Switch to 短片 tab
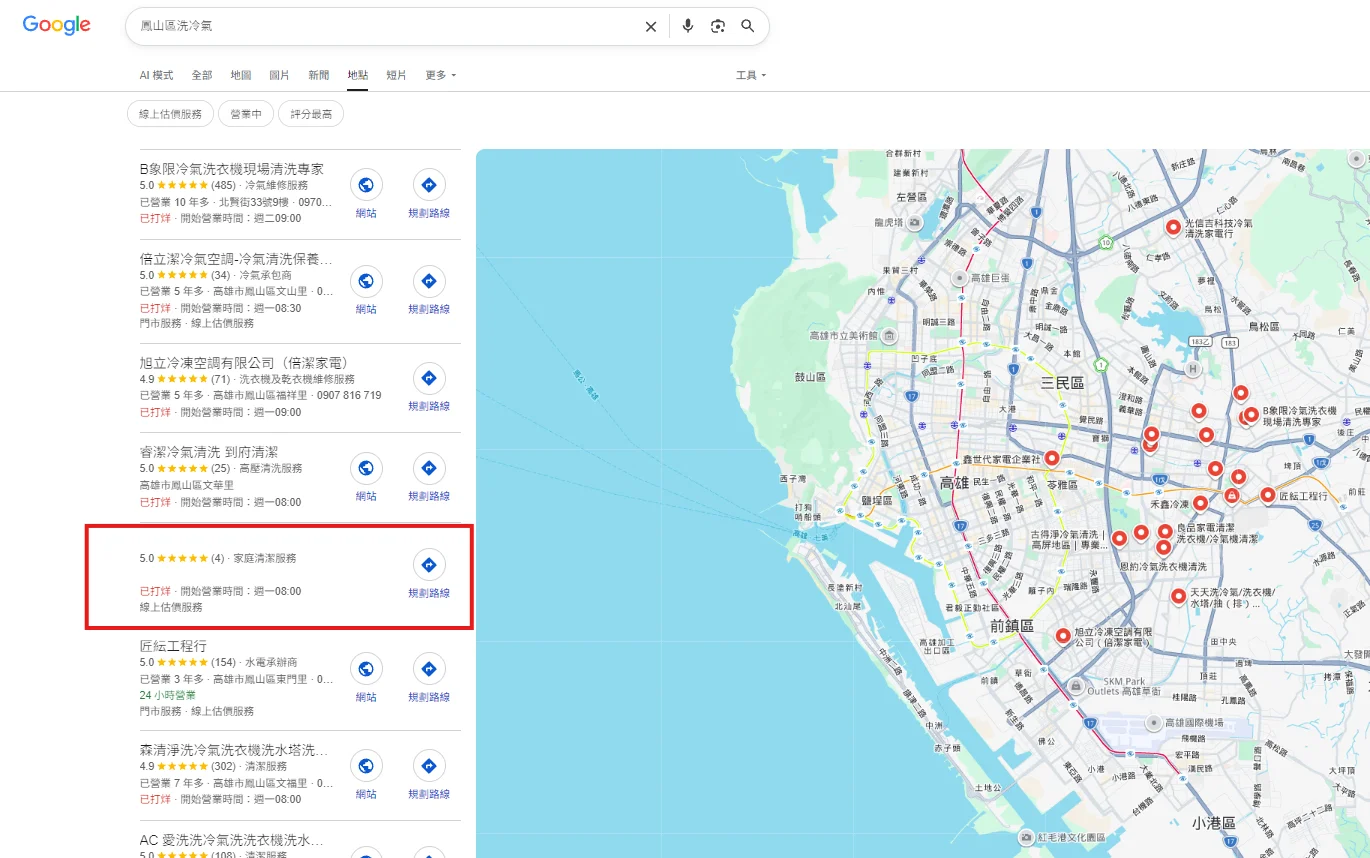This screenshot has height=858, width=1370. (397, 75)
